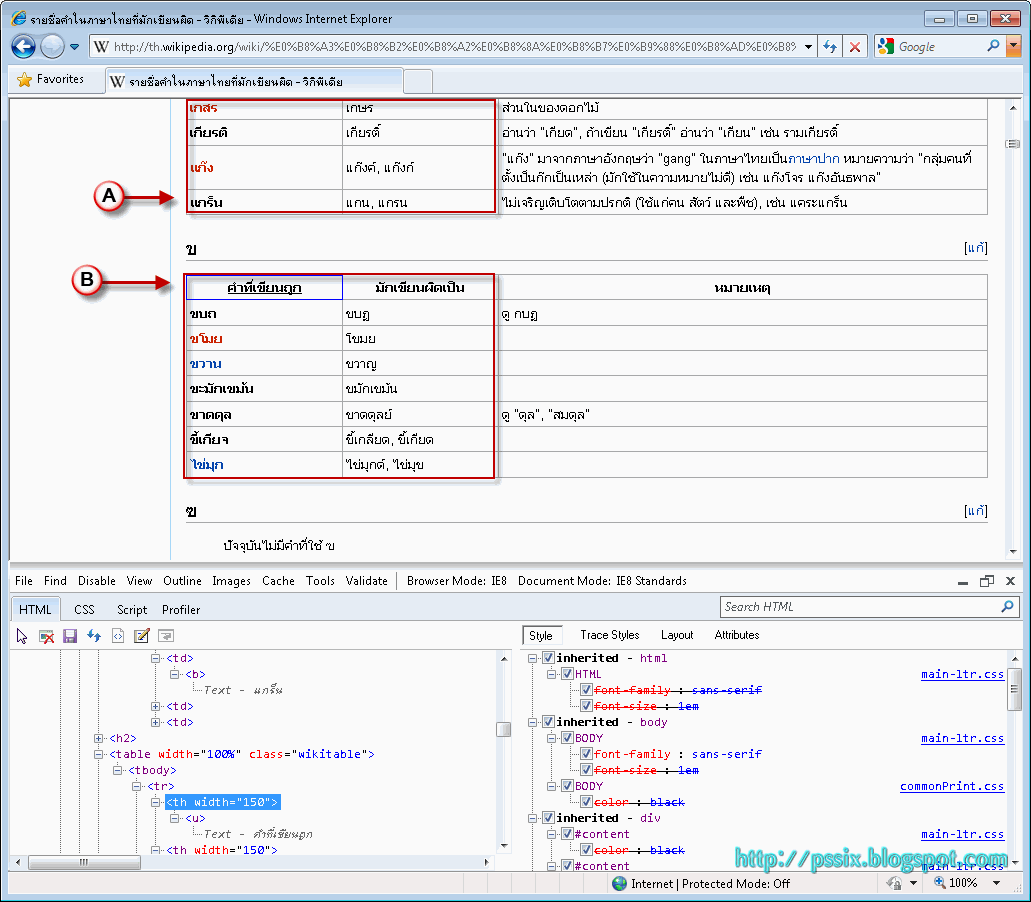Image resolution: width=1031 pixels, height=902 pixels.
Task: Click the edit HTML pencil icon
Action: pyautogui.click(x=142, y=636)
